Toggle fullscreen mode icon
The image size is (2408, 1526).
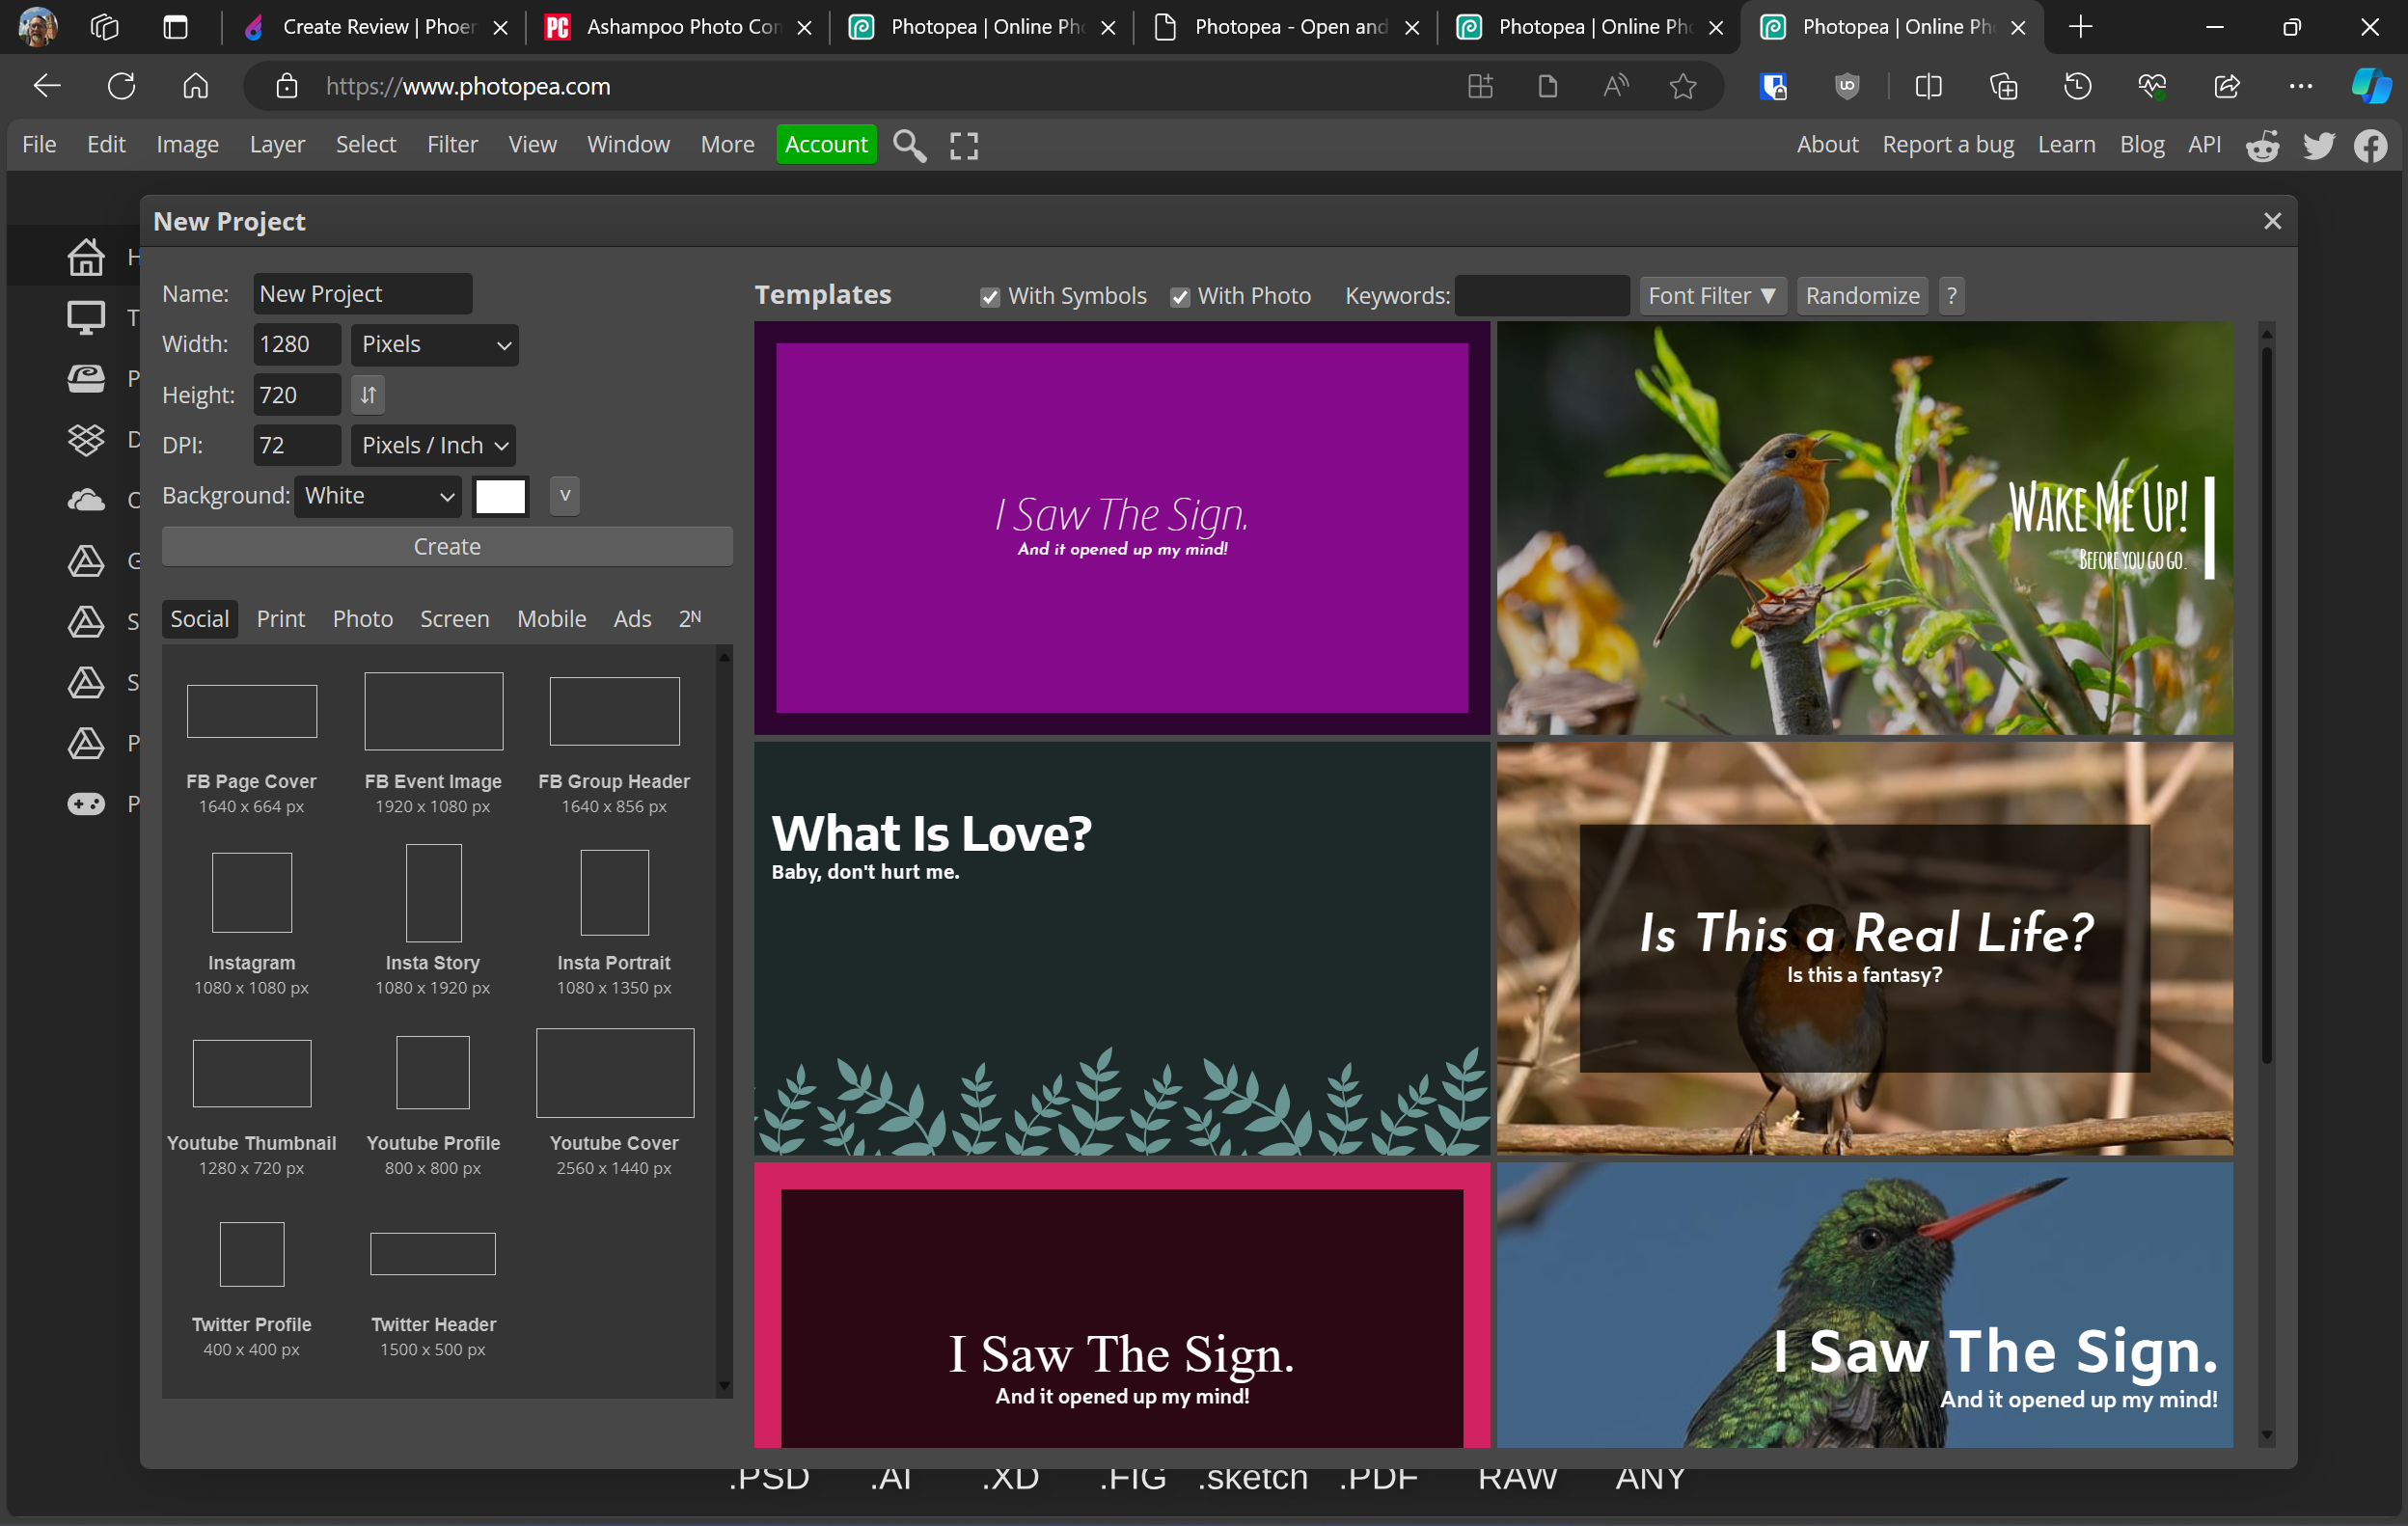tap(963, 145)
